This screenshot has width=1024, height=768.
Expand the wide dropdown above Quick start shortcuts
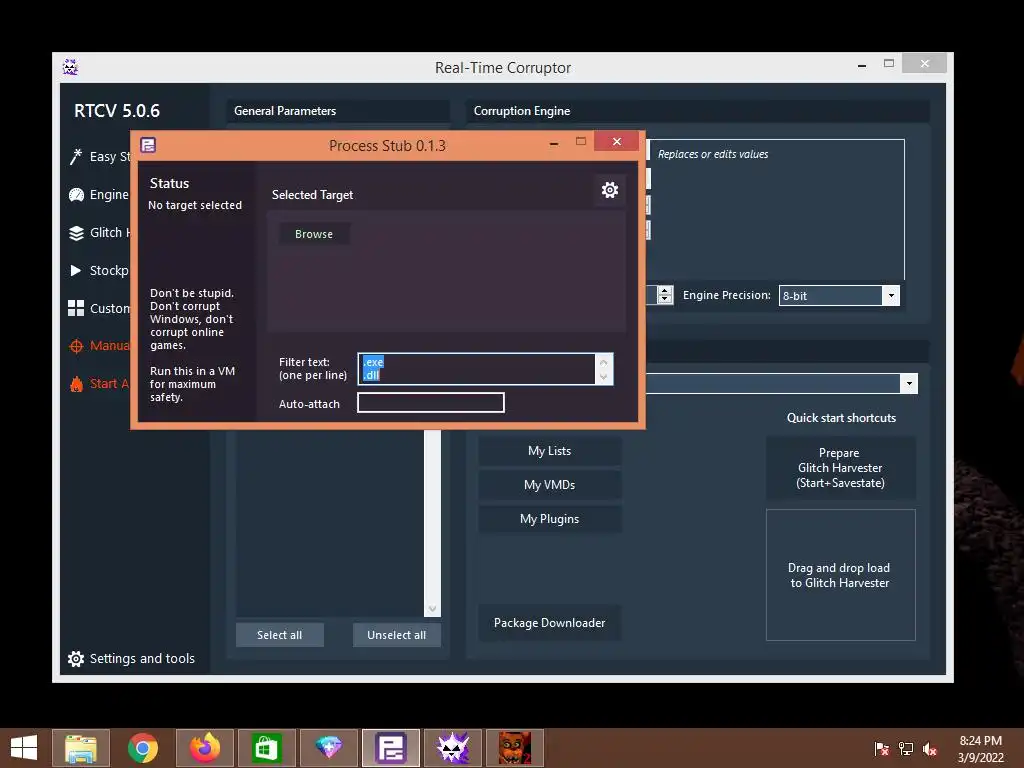(x=909, y=383)
